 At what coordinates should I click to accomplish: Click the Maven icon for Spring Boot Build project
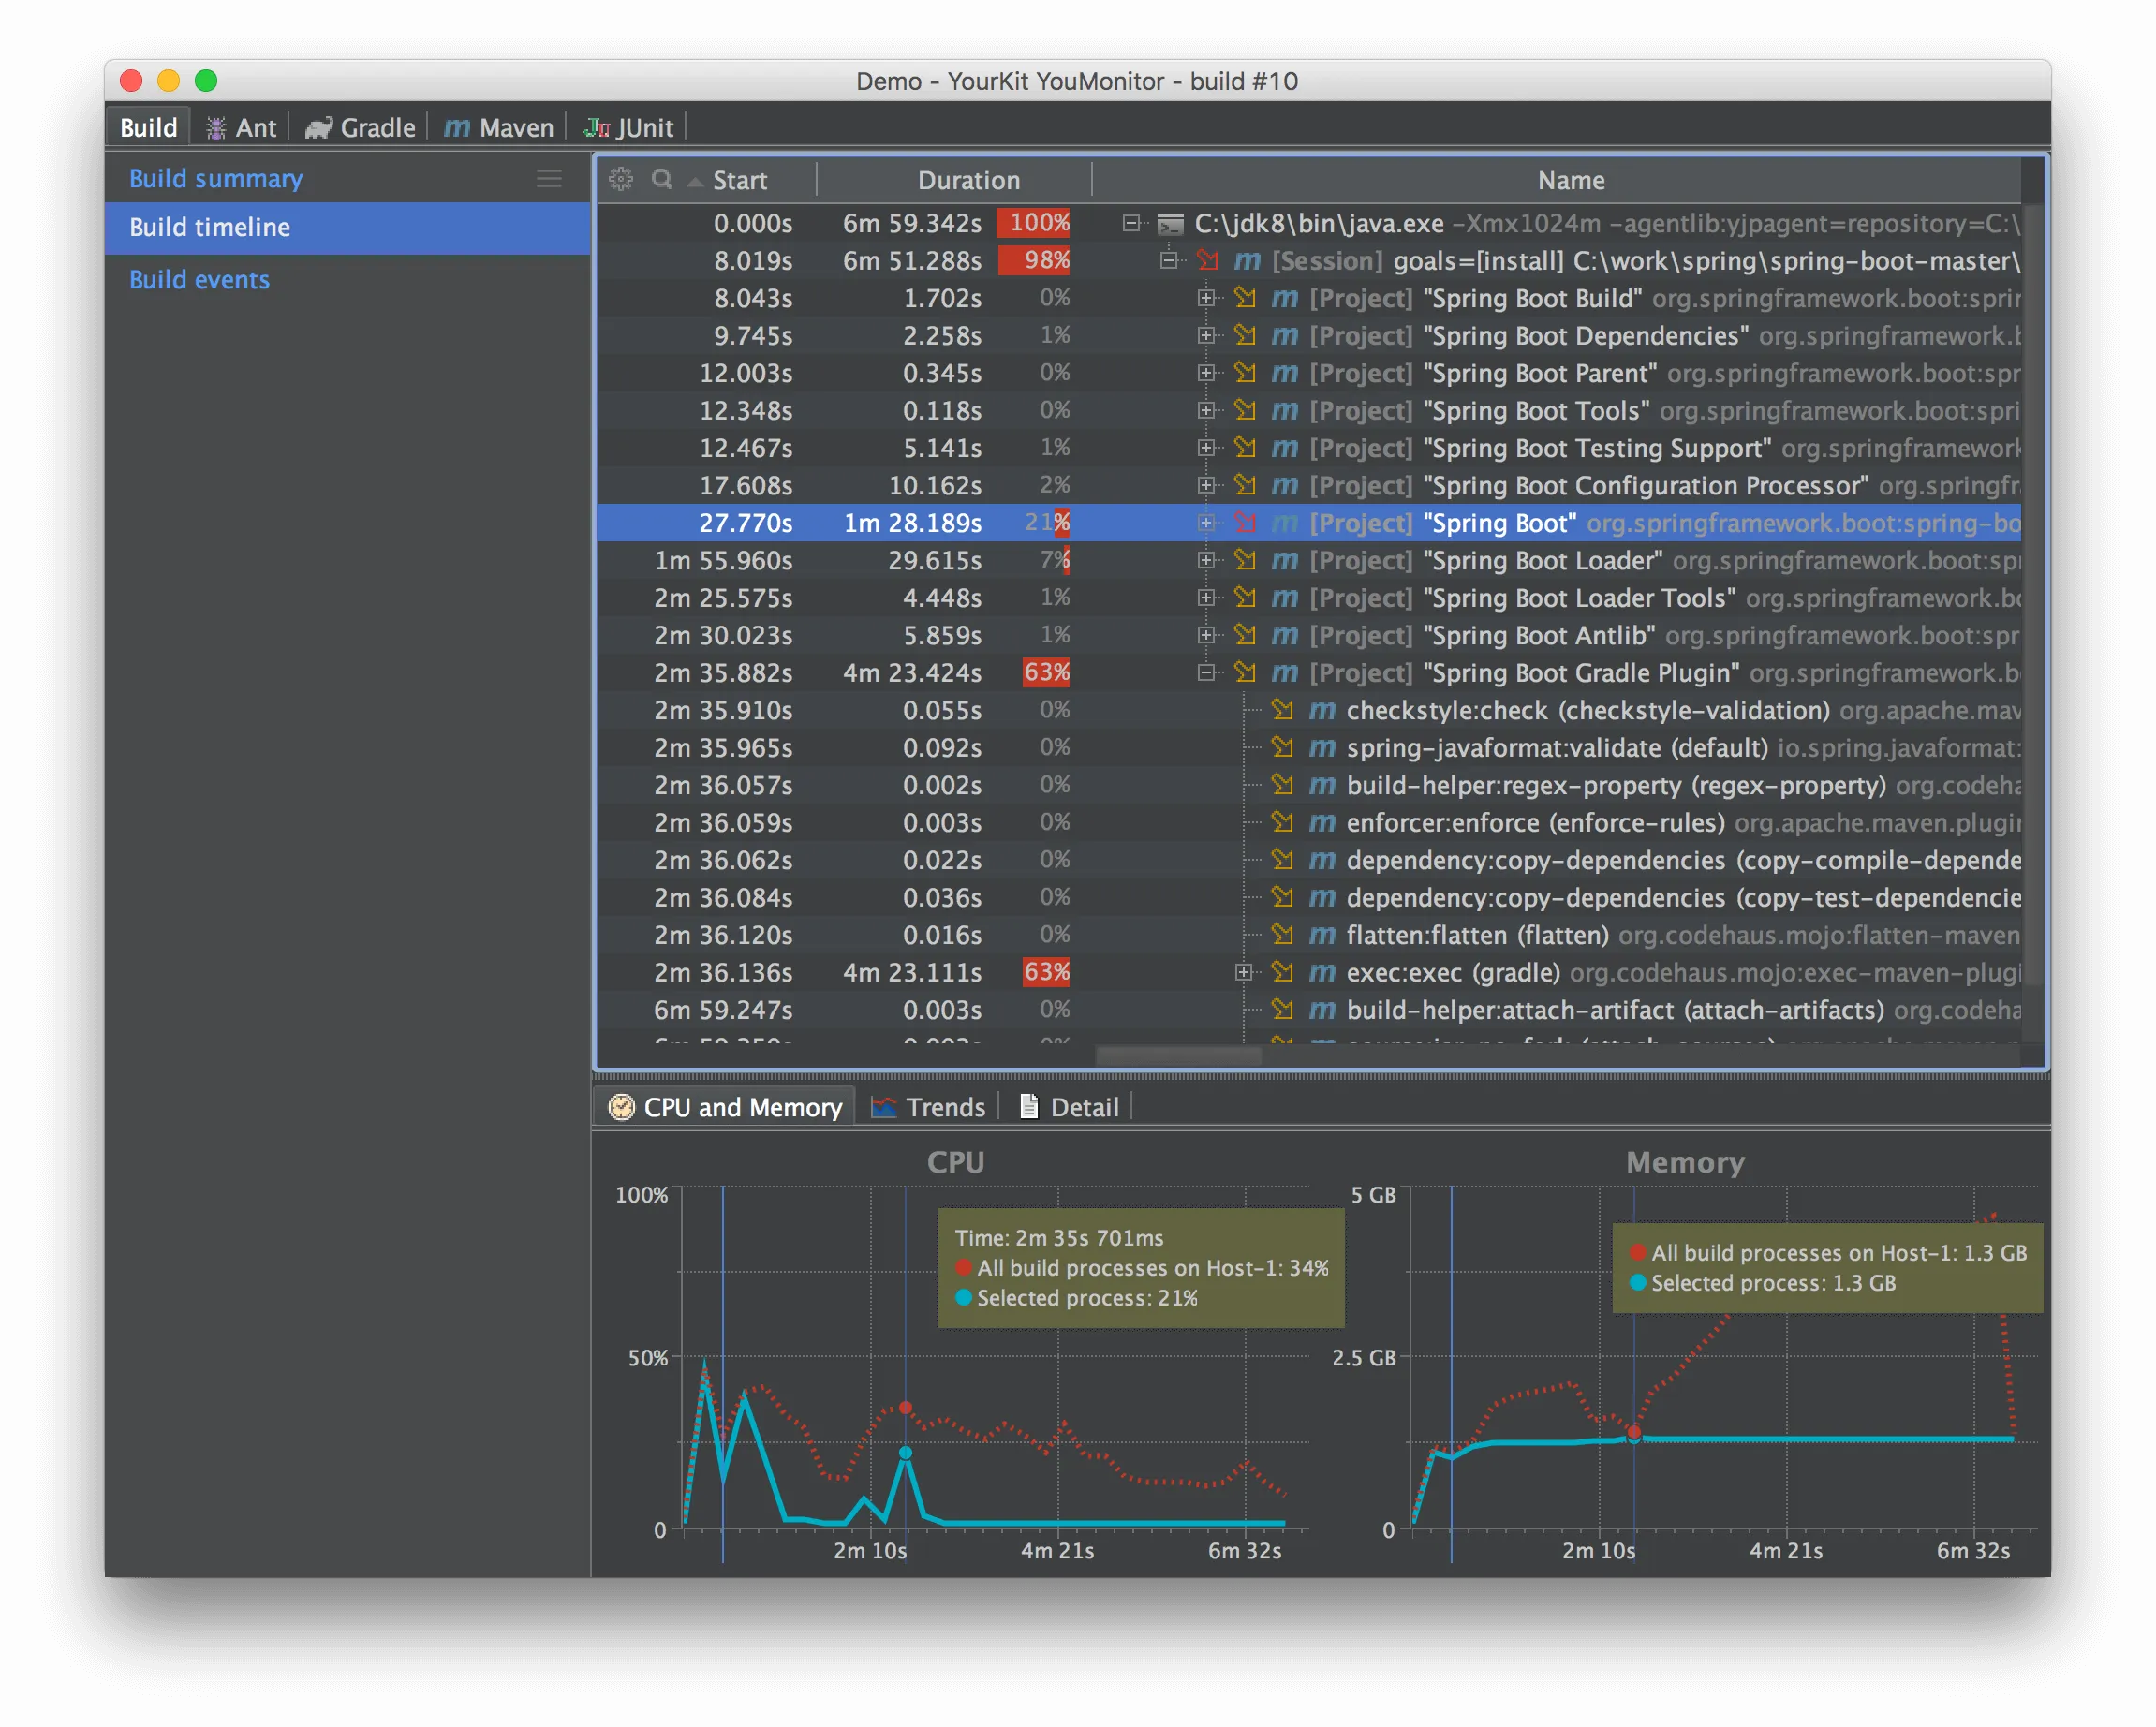click(x=1284, y=298)
